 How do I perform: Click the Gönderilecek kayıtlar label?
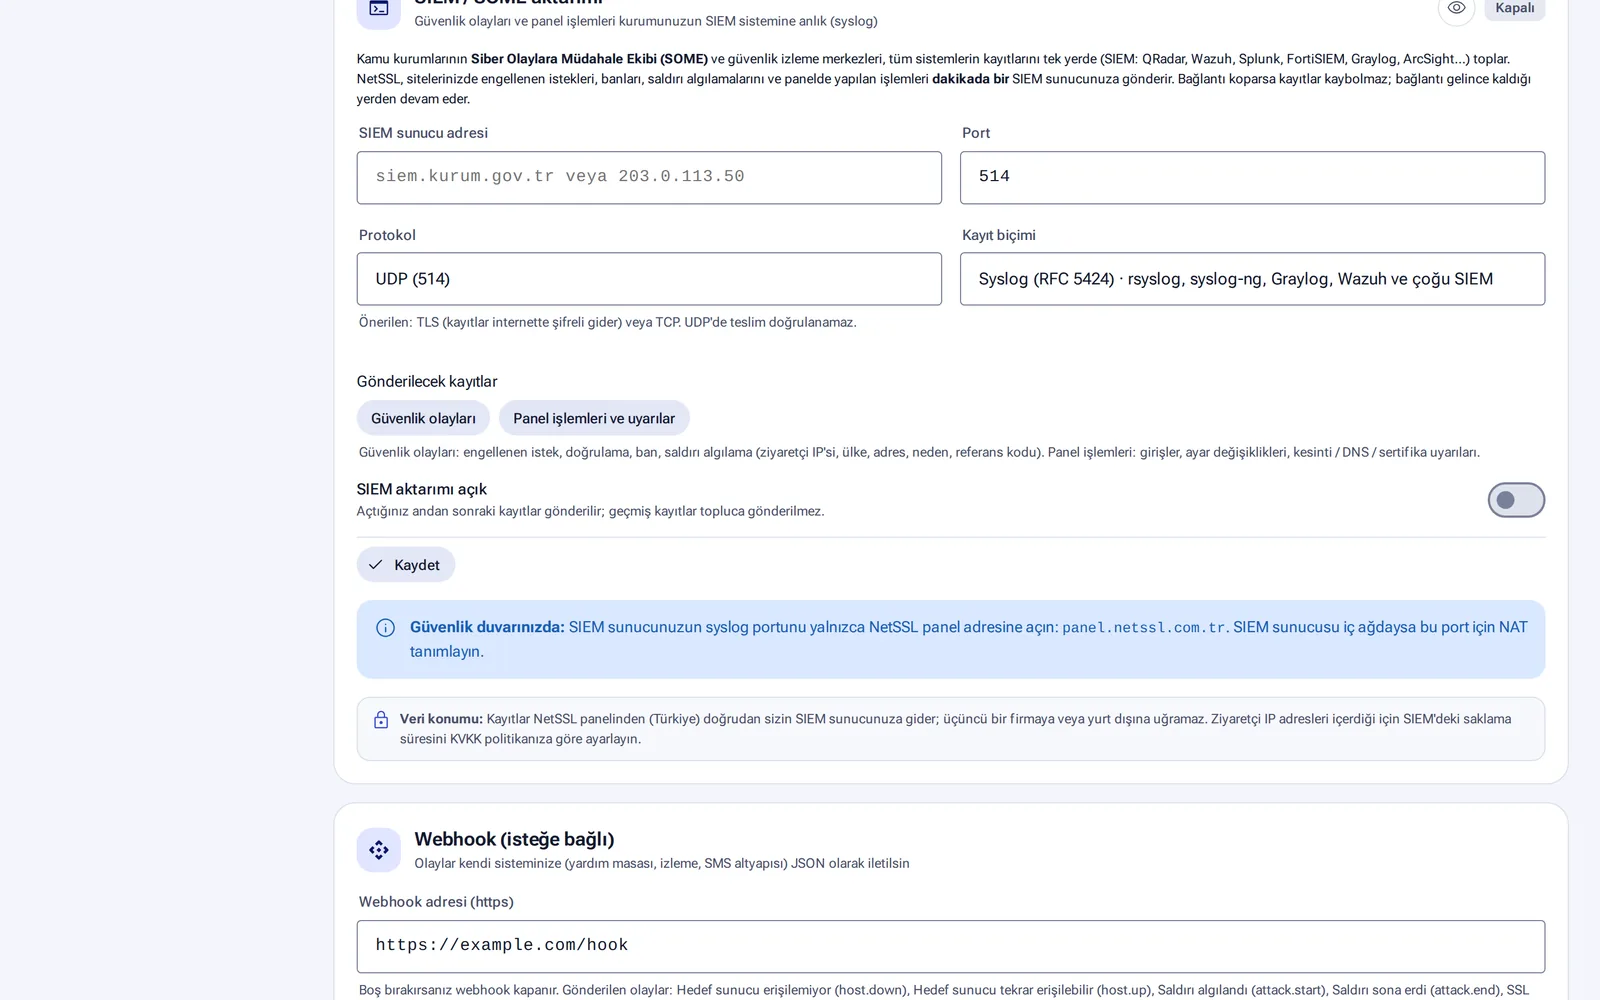(427, 381)
